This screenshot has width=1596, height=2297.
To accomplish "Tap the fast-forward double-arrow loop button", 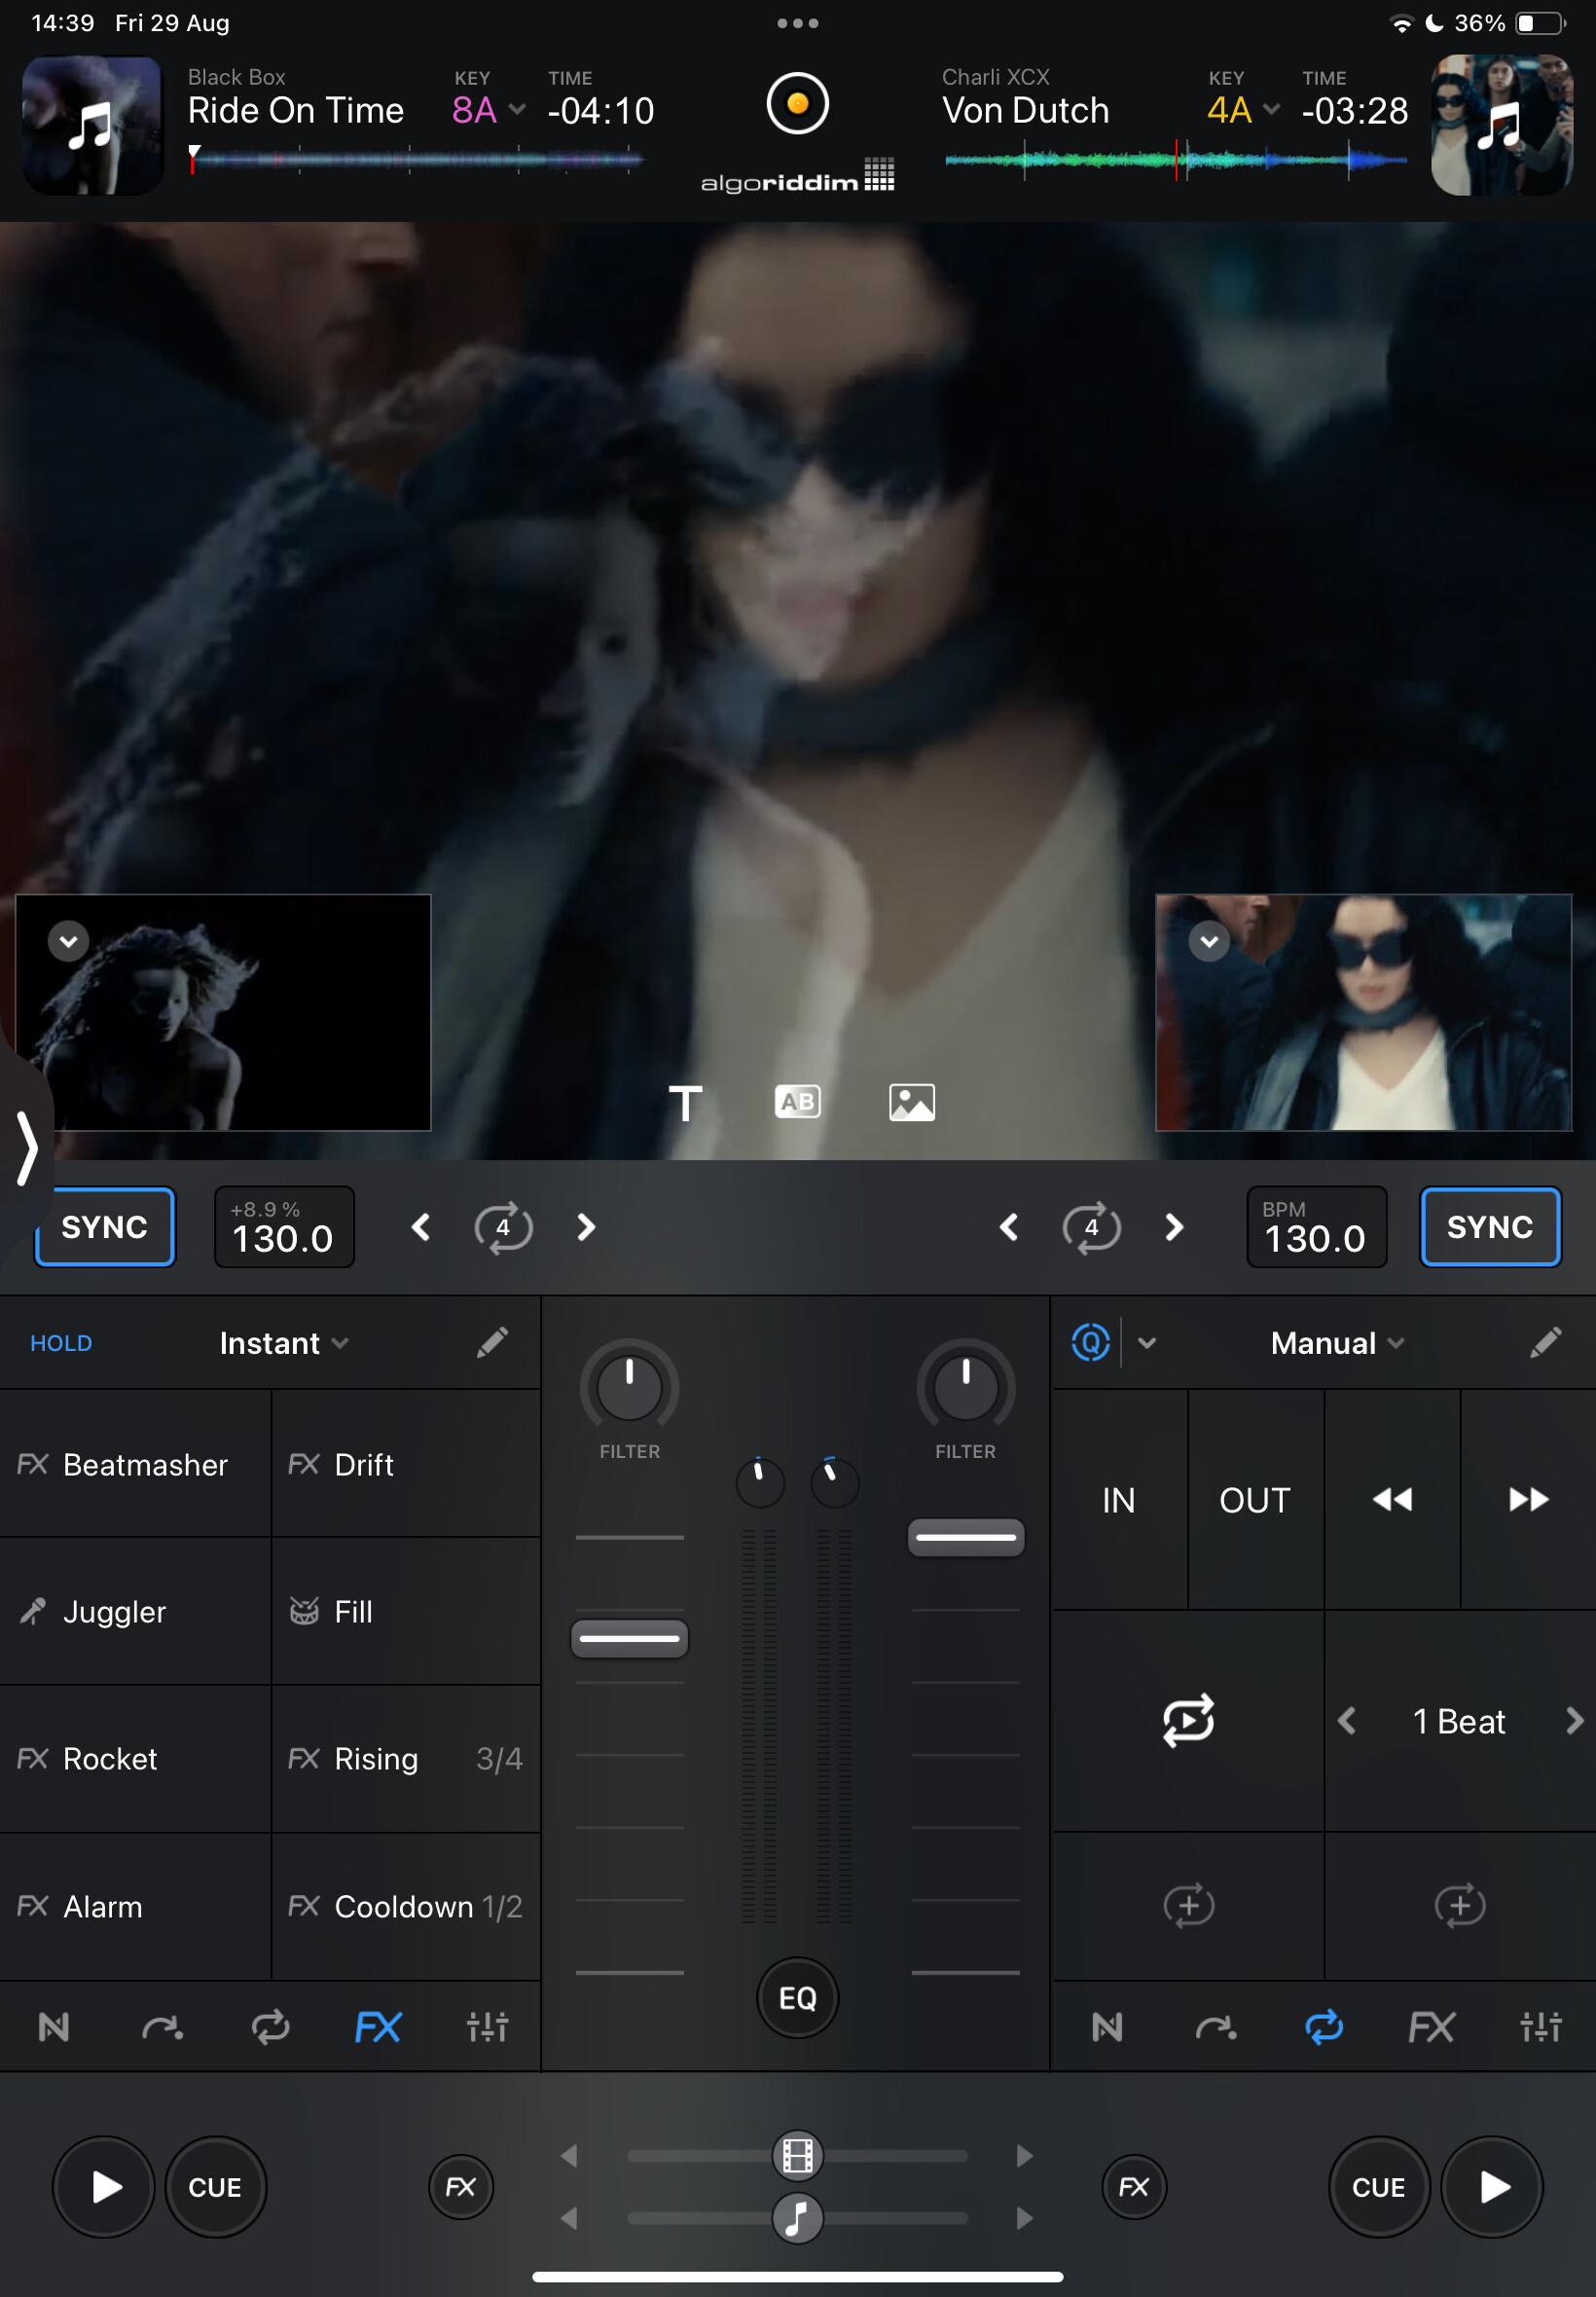I will click(x=1528, y=1500).
